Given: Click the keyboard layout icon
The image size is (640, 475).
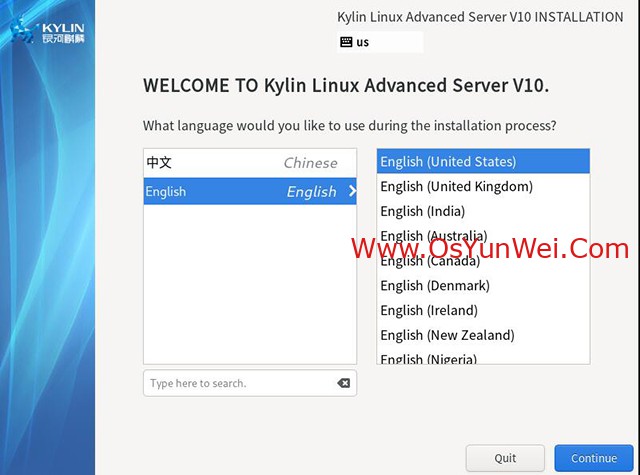Looking at the screenshot, I should click(x=346, y=42).
